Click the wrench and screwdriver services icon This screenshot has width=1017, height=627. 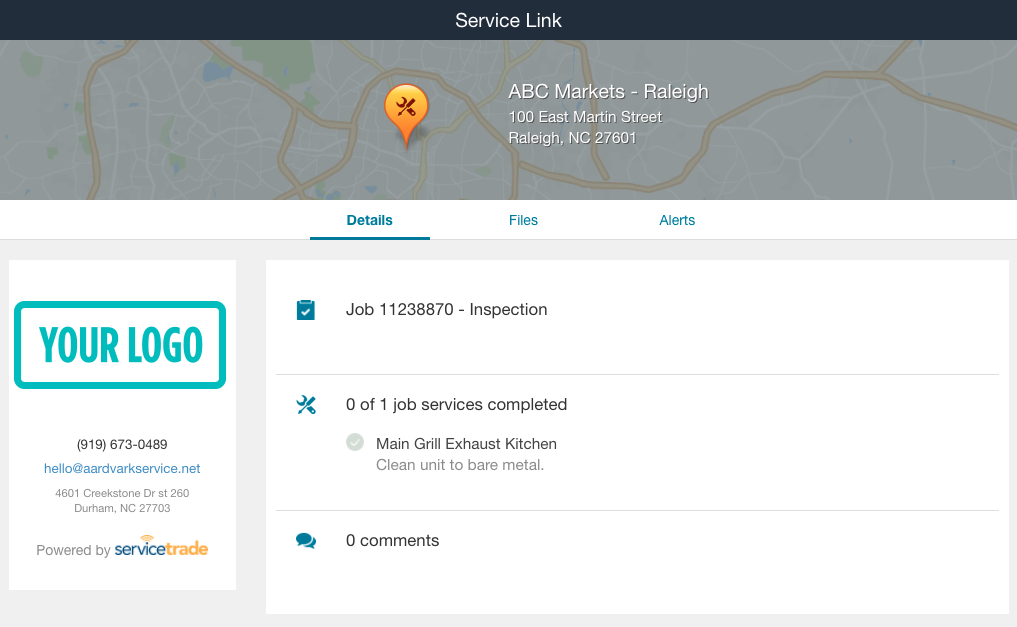click(x=305, y=405)
